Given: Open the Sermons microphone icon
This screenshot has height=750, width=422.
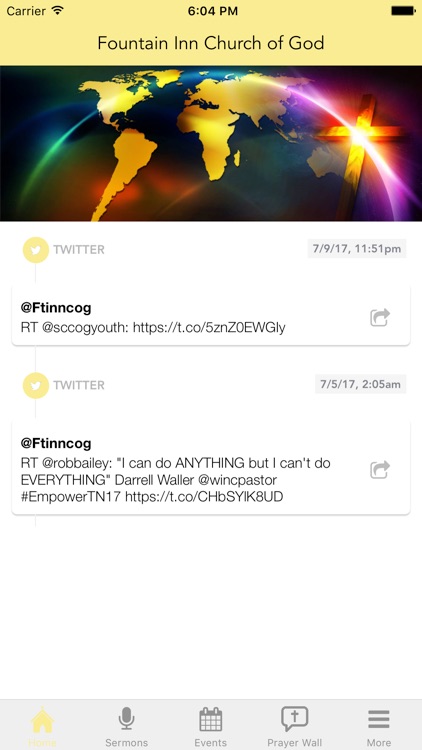Looking at the screenshot, I should pos(126,718).
